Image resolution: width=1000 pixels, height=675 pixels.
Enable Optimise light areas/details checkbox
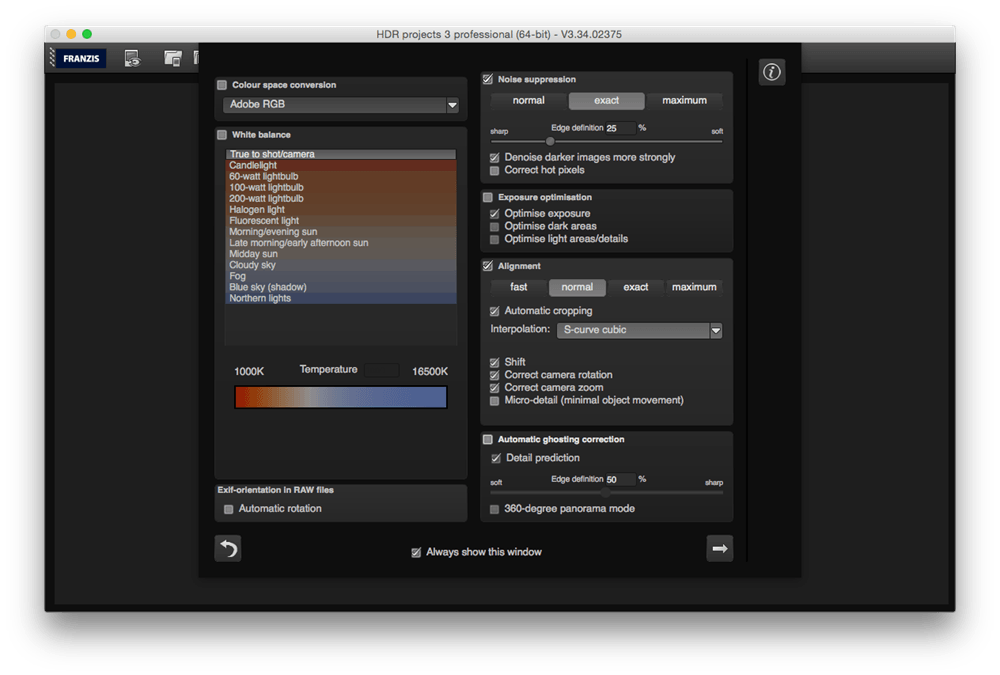point(494,239)
